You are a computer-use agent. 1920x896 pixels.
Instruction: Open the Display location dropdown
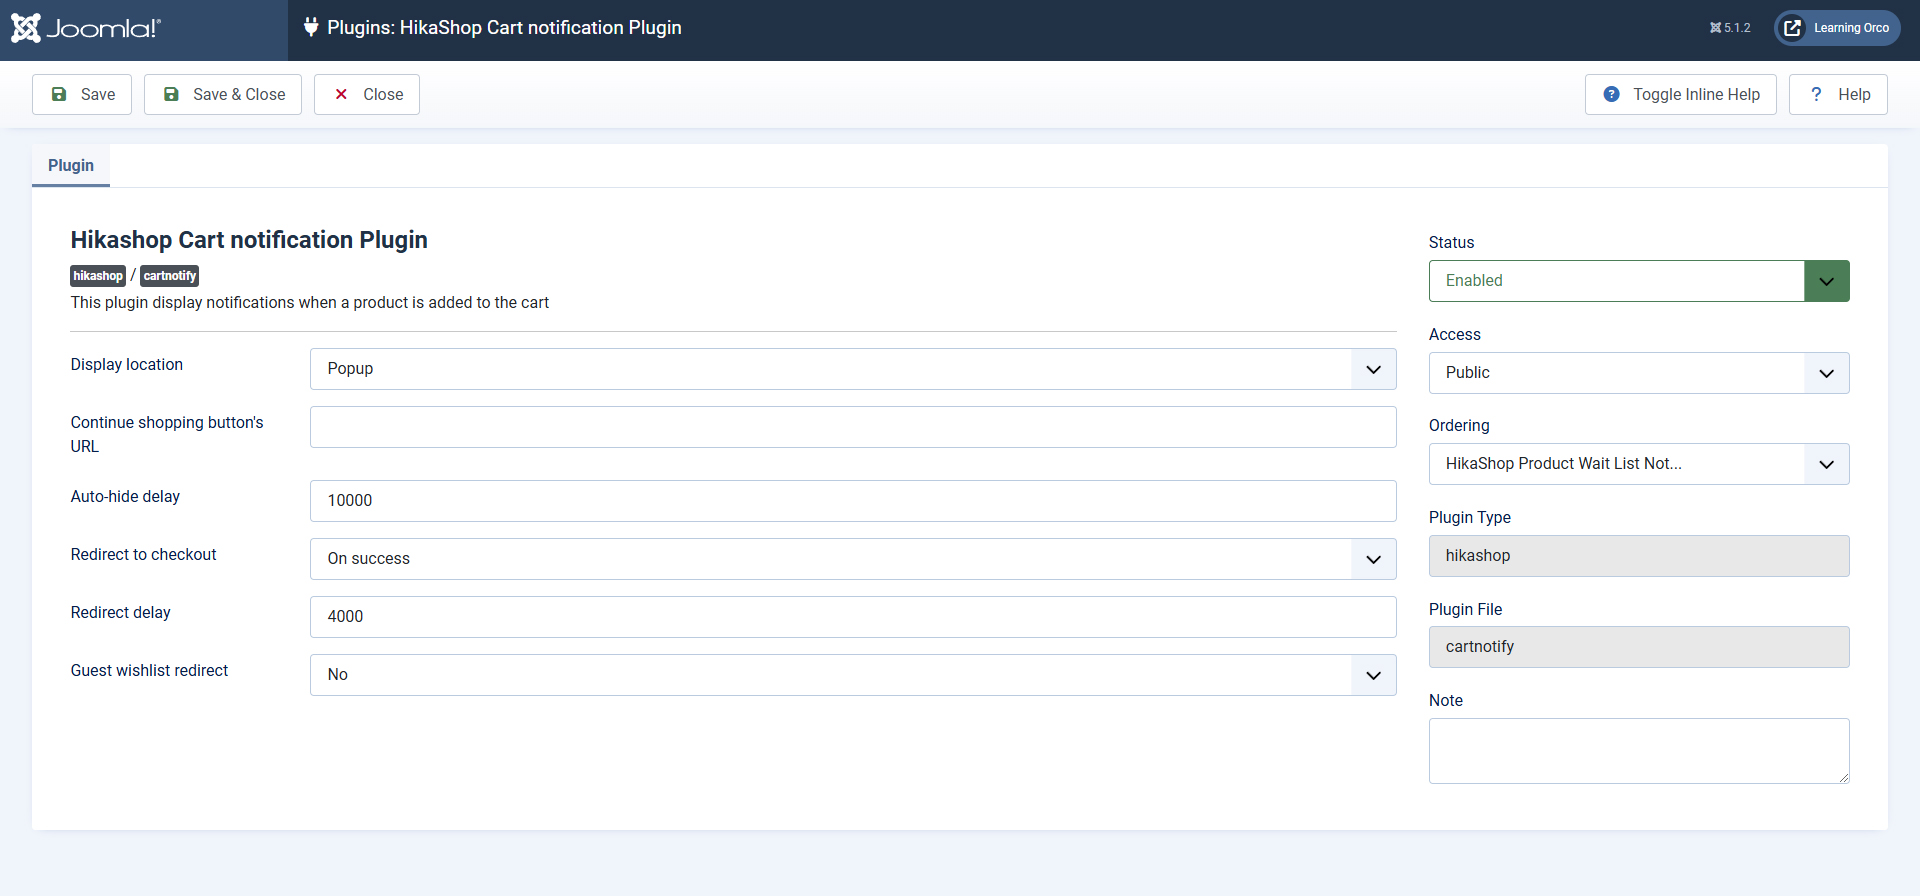click(853, 369)
